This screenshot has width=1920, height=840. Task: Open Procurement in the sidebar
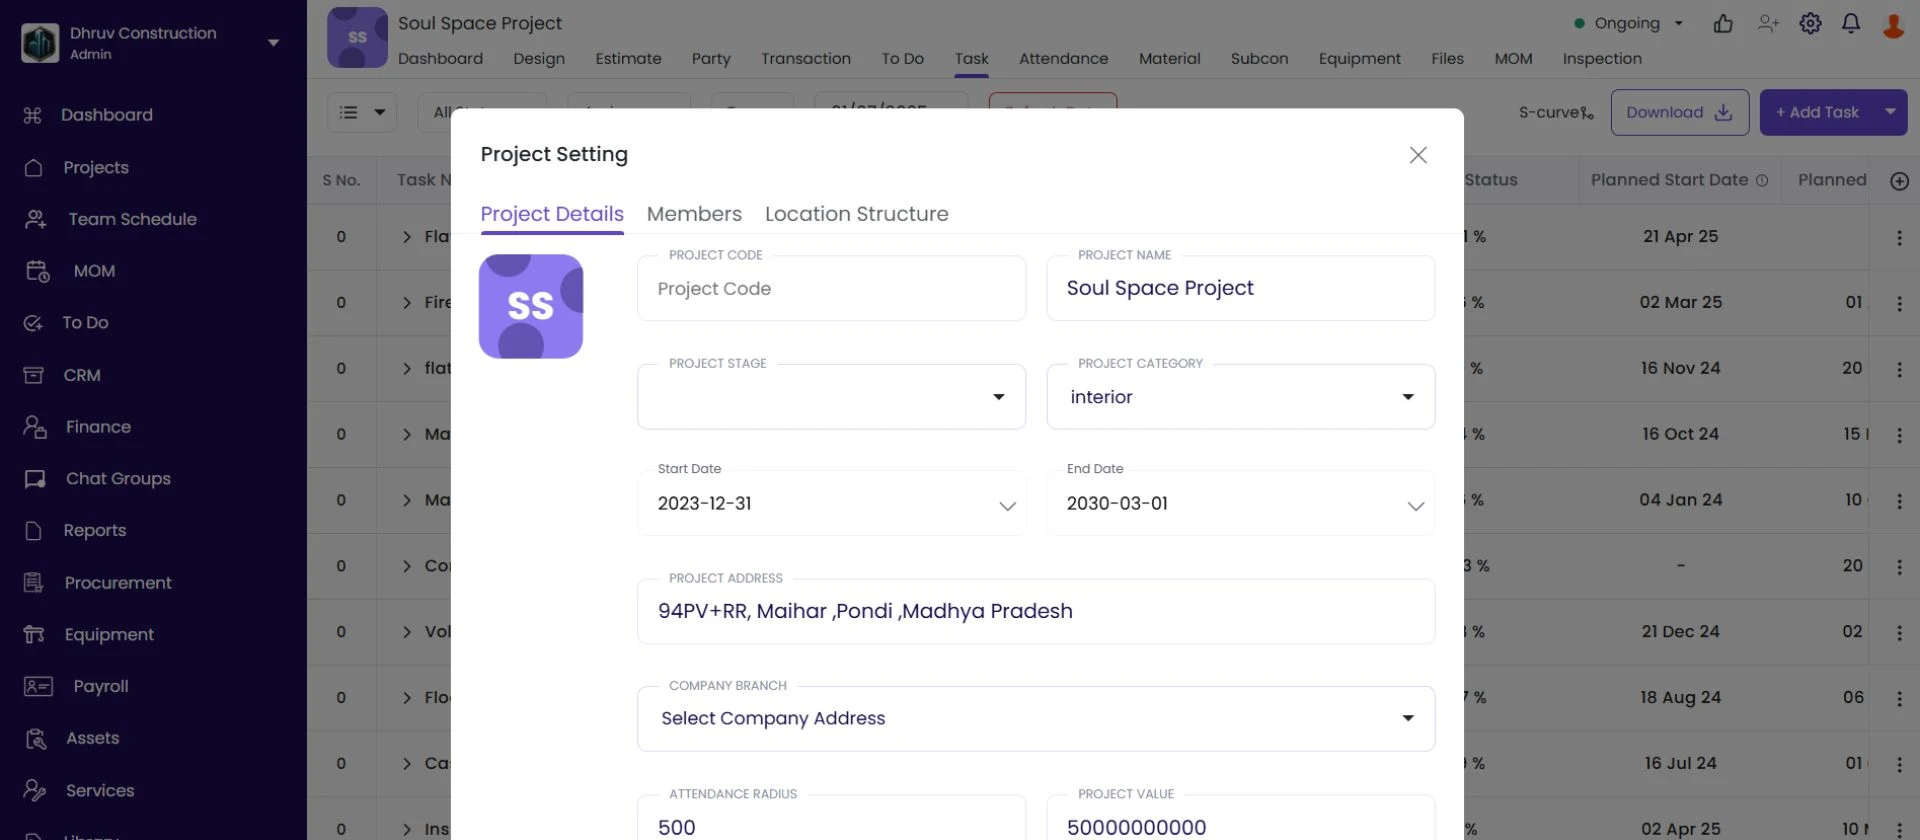118,583
